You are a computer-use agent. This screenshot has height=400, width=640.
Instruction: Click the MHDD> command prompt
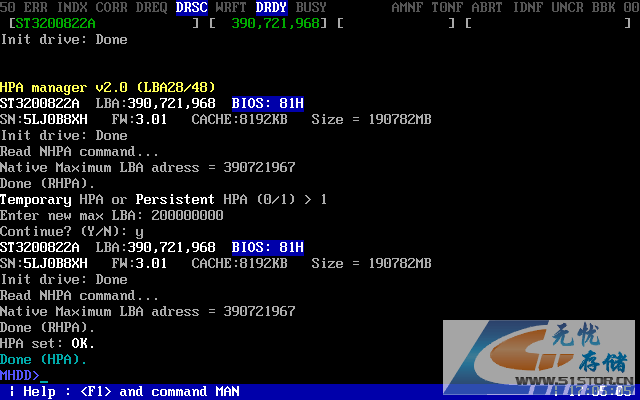point(20,375)
